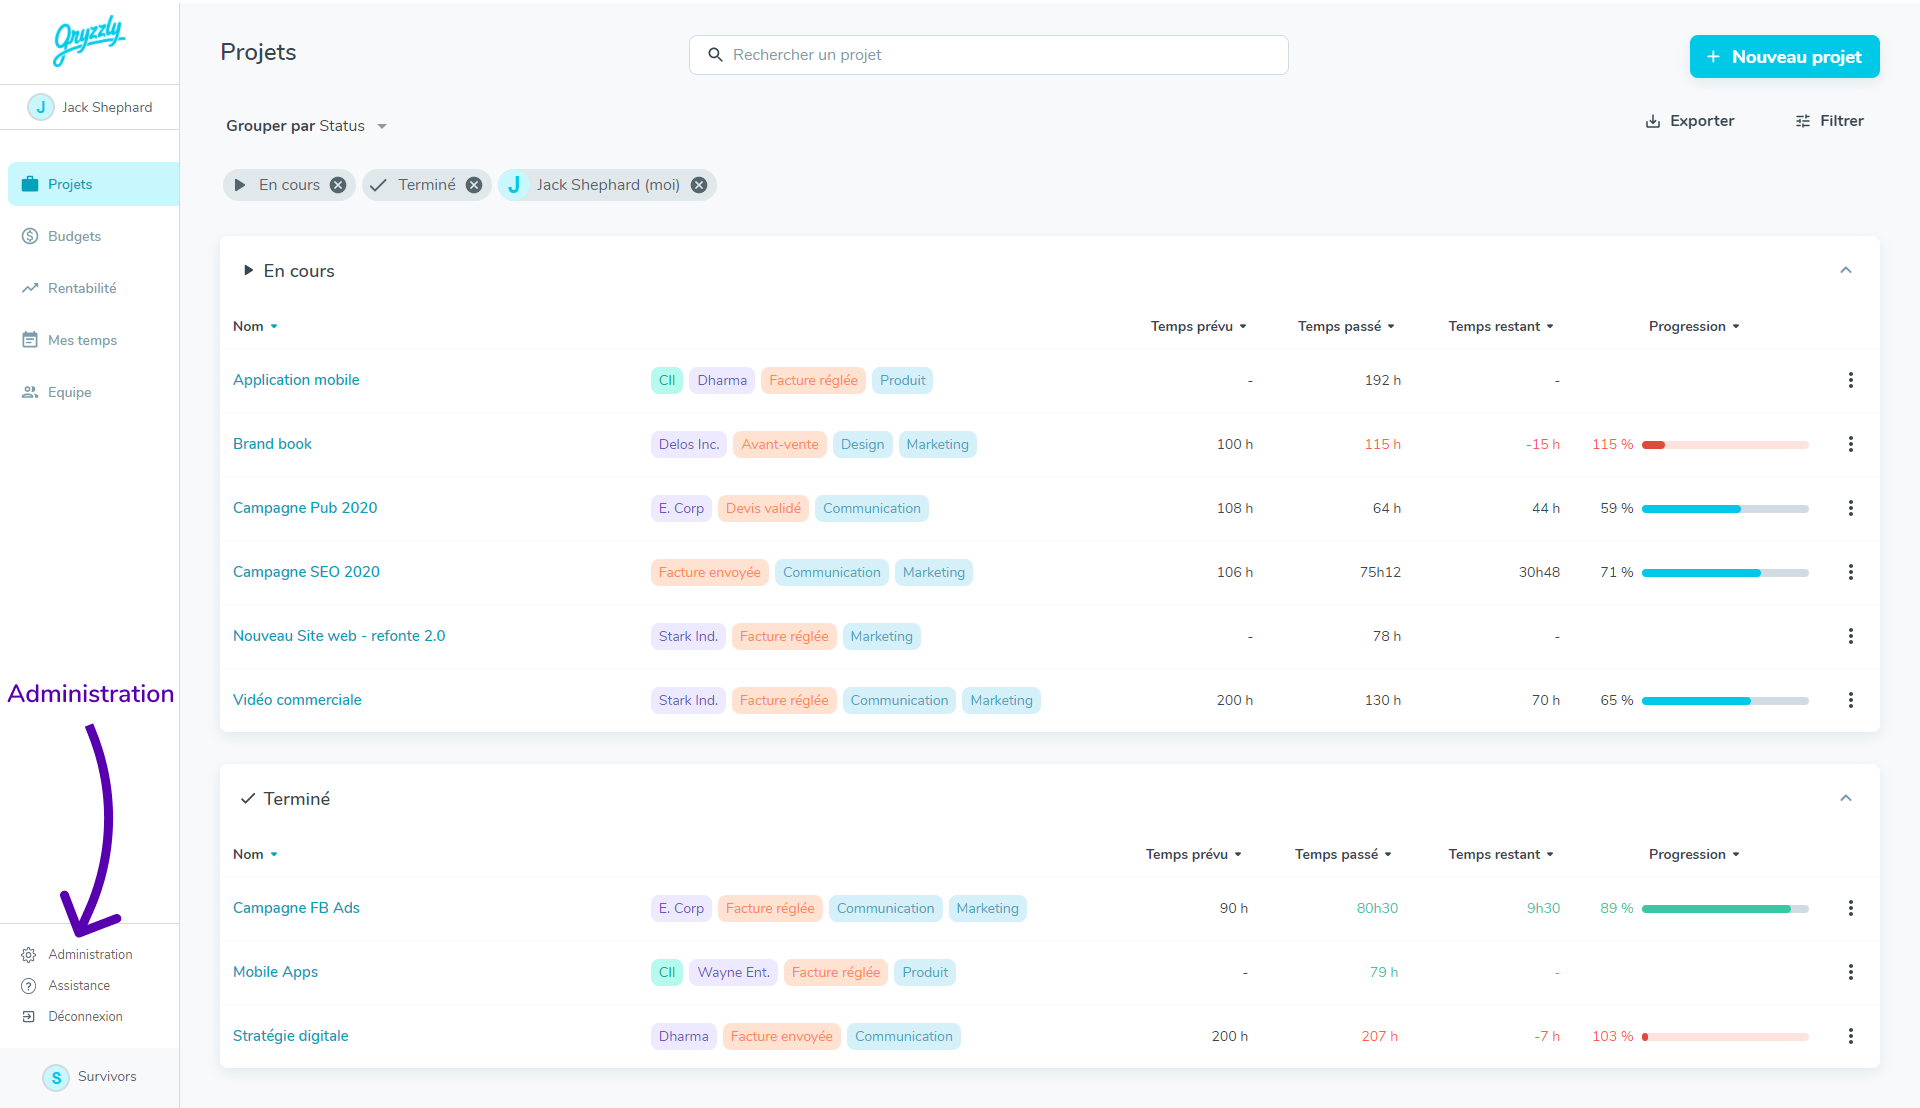
Task: Remove the Jack Shephard (moi) filter
Action: click(699, 185)
